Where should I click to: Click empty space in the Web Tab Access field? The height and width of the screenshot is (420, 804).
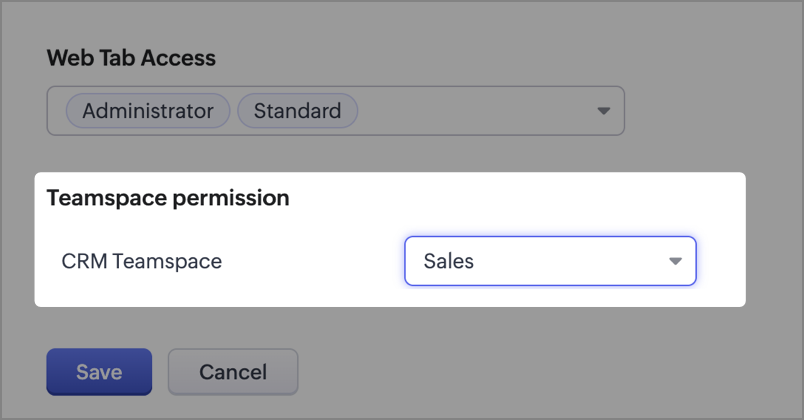pos(470,111)
